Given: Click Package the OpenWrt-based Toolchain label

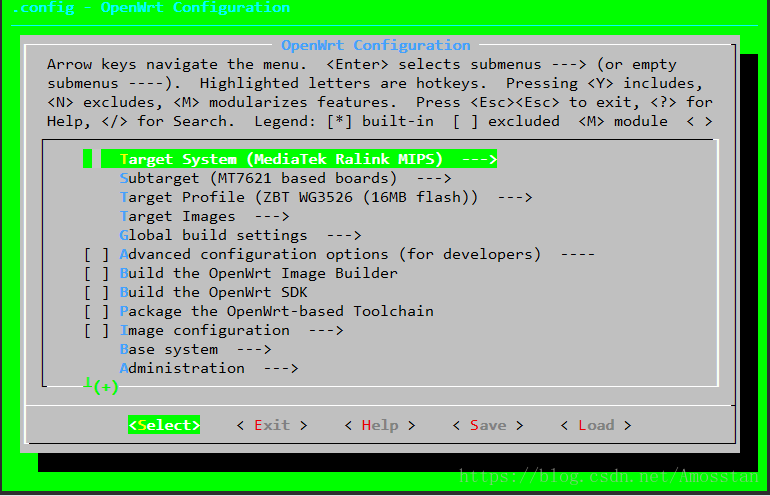Looking at the screenshot, I should (276, 312).
